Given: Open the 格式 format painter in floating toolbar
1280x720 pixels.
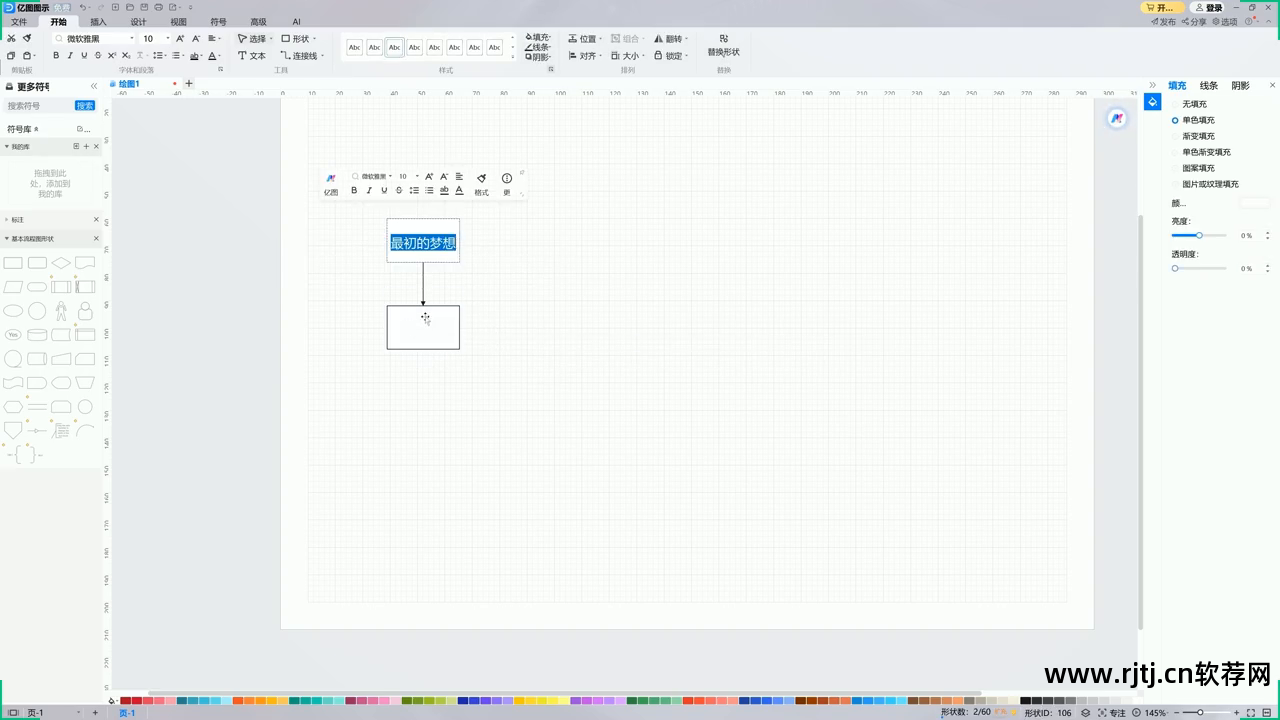Looking at the screenshot, I should tap(481, 184).
